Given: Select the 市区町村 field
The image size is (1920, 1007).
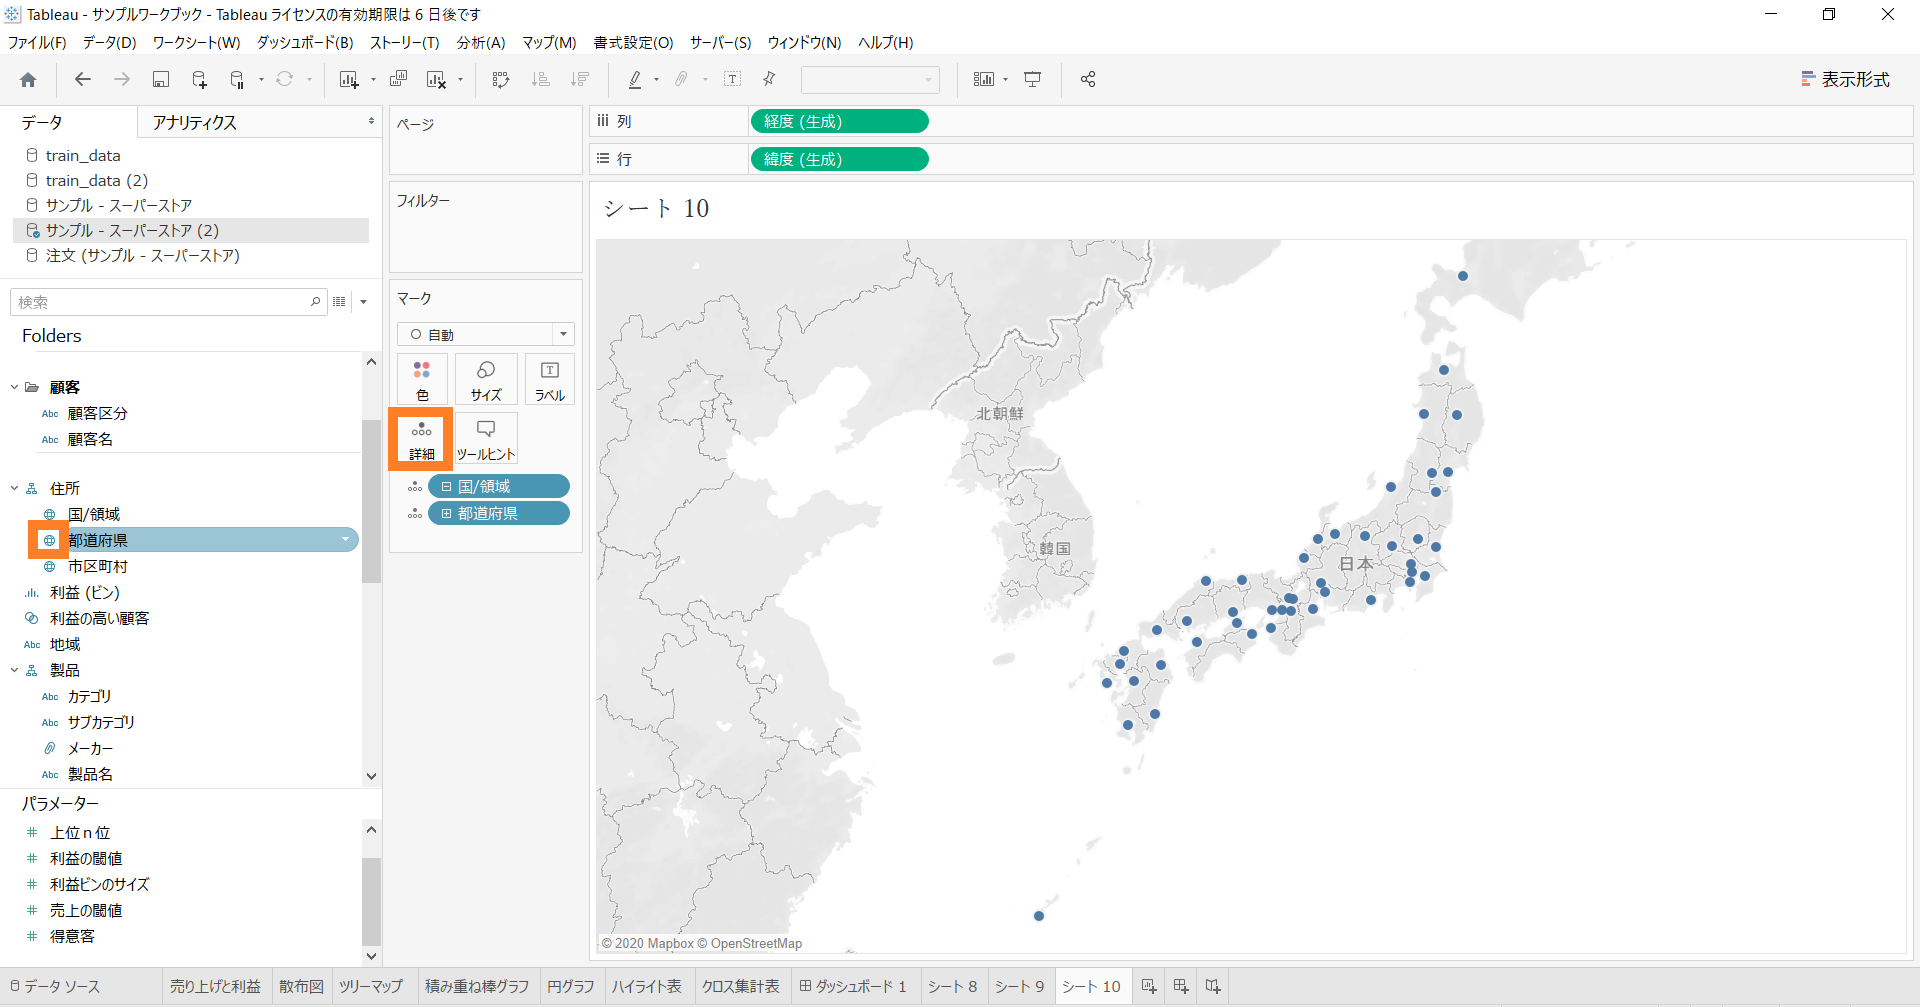Looking at the screenshot, I should pyautogui.click(x=98, y=566).
